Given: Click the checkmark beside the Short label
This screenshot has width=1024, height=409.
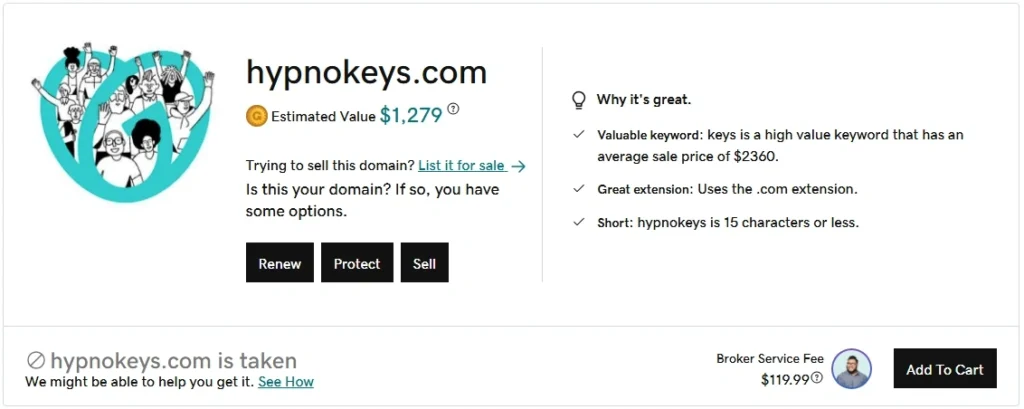Looking at the screenshot, I should pos(578,222).
